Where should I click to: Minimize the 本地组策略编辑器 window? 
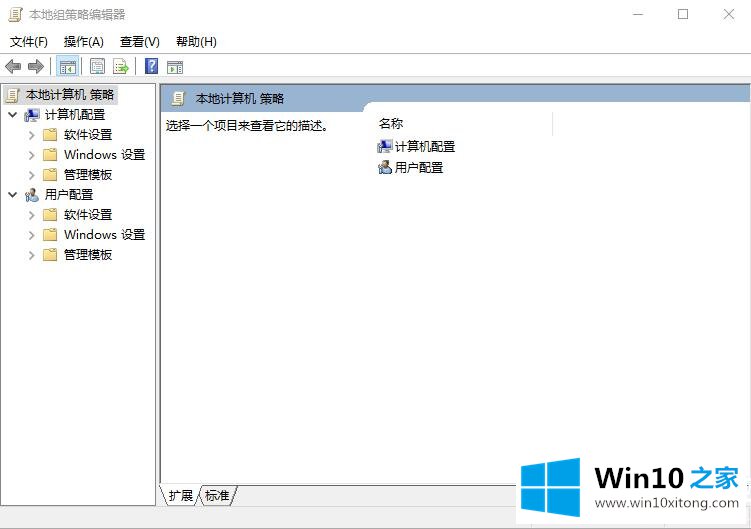(x=638, y=15)
